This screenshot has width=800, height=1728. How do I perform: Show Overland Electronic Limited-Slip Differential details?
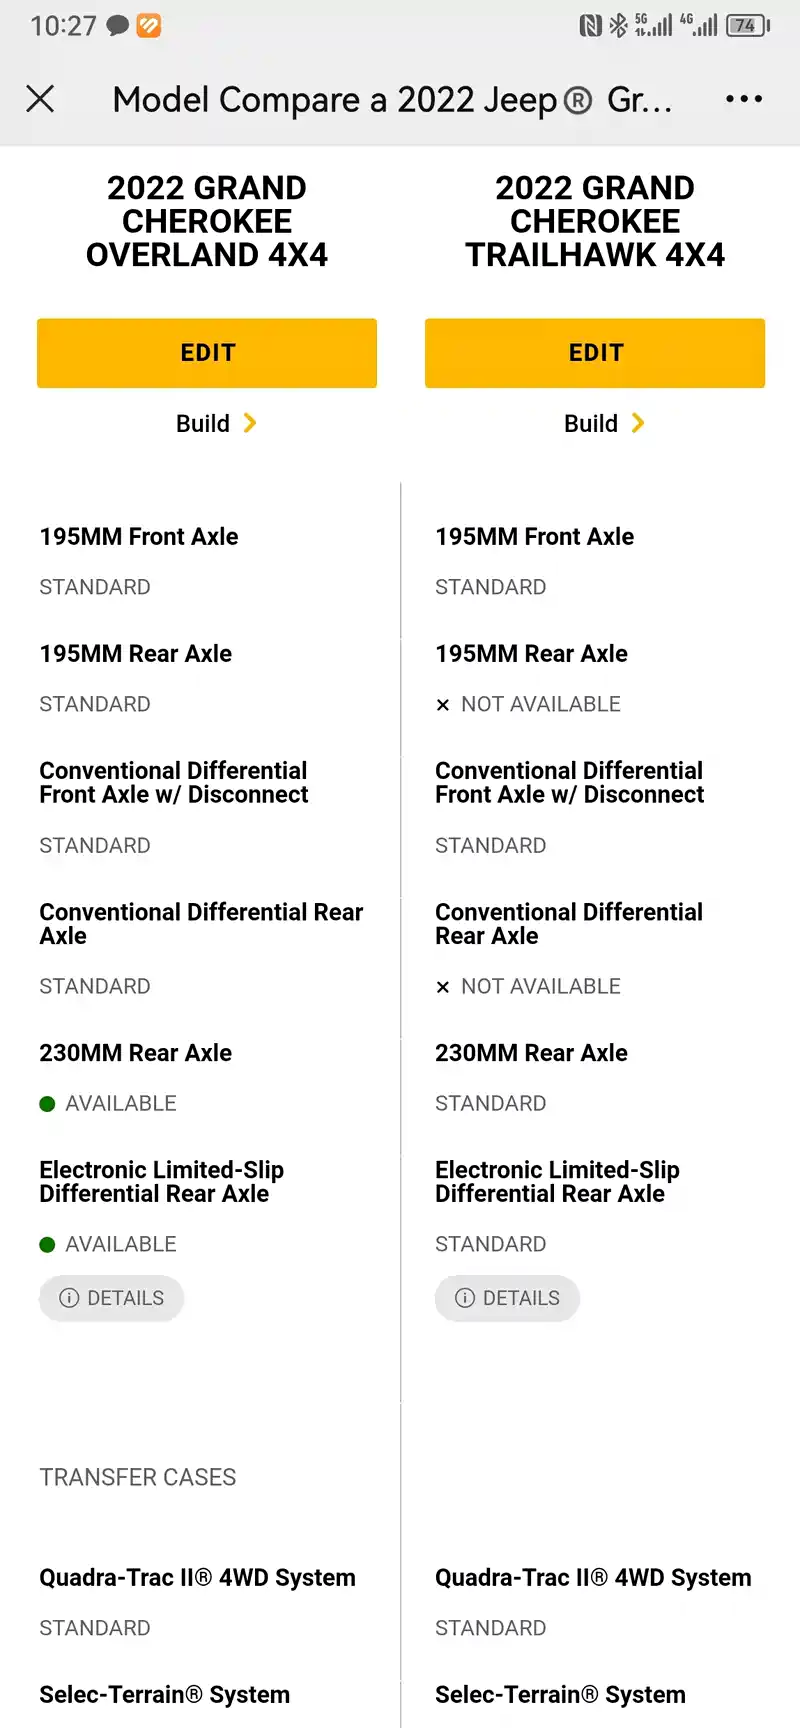point(112,1298)
